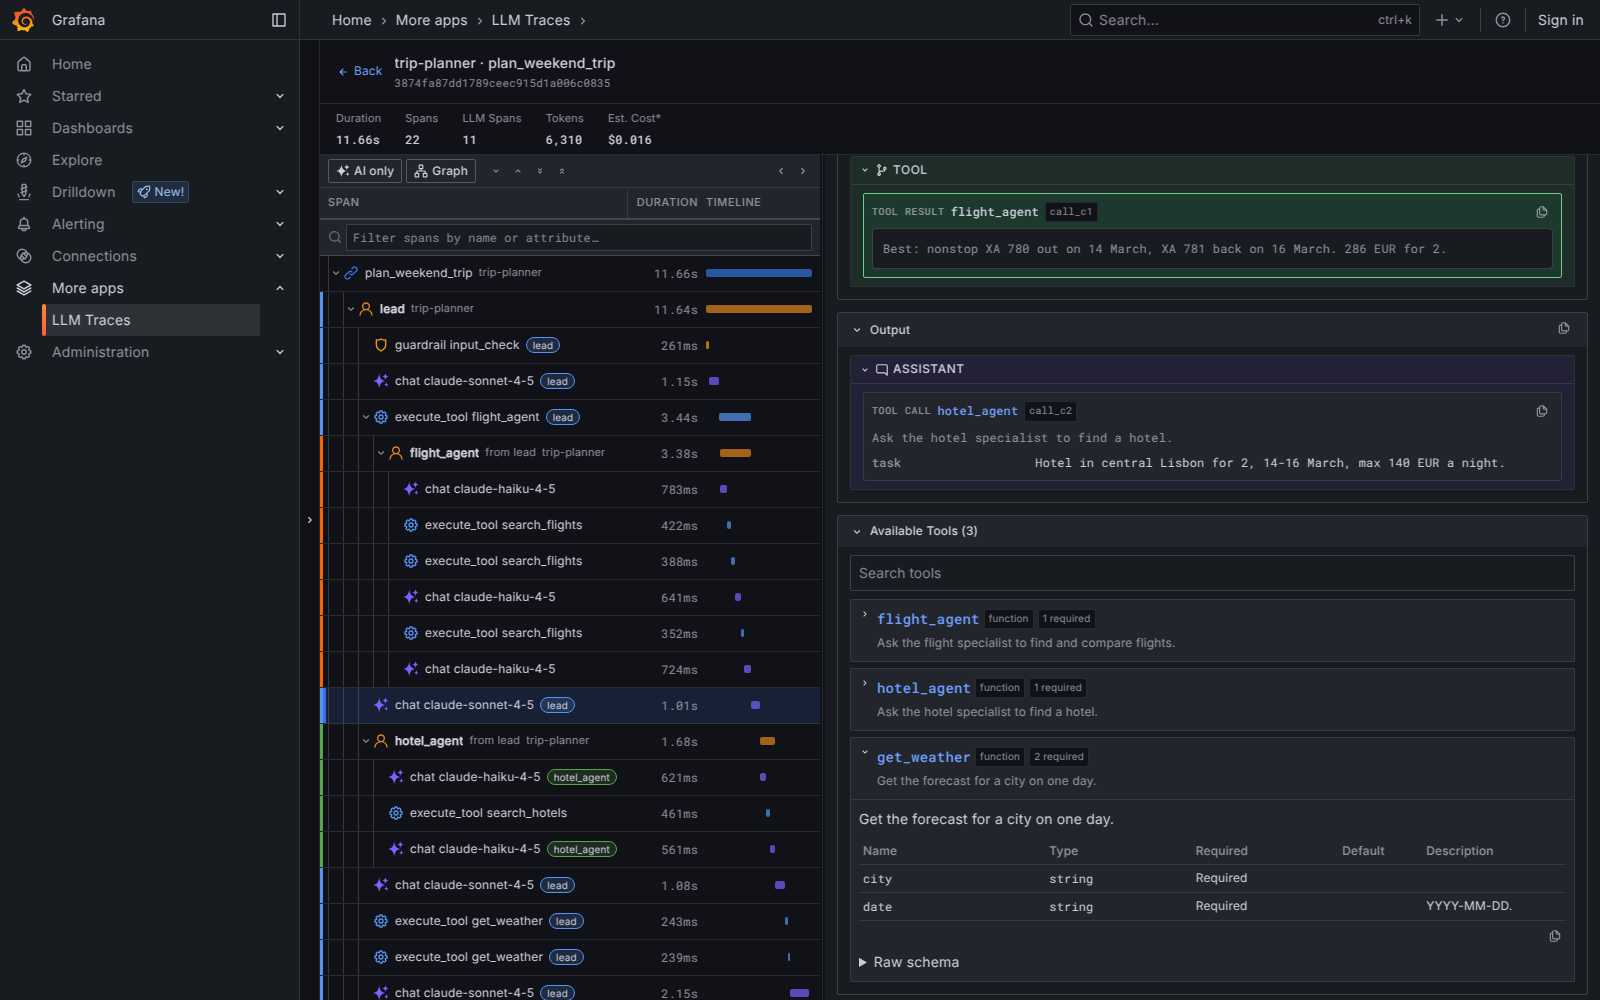
Task: Copy the Output section content
Action: (x=1564, y=328)
